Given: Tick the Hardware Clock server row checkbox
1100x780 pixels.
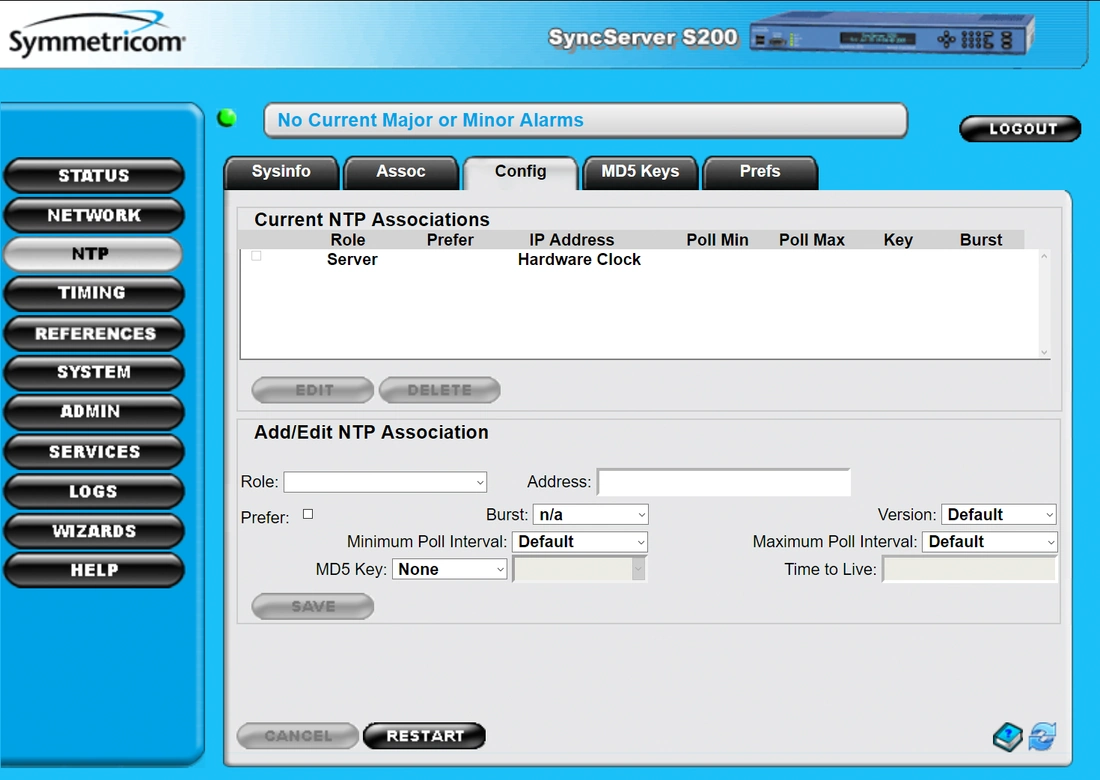Looking at the screenshot, I should click(x=257, y=256).
